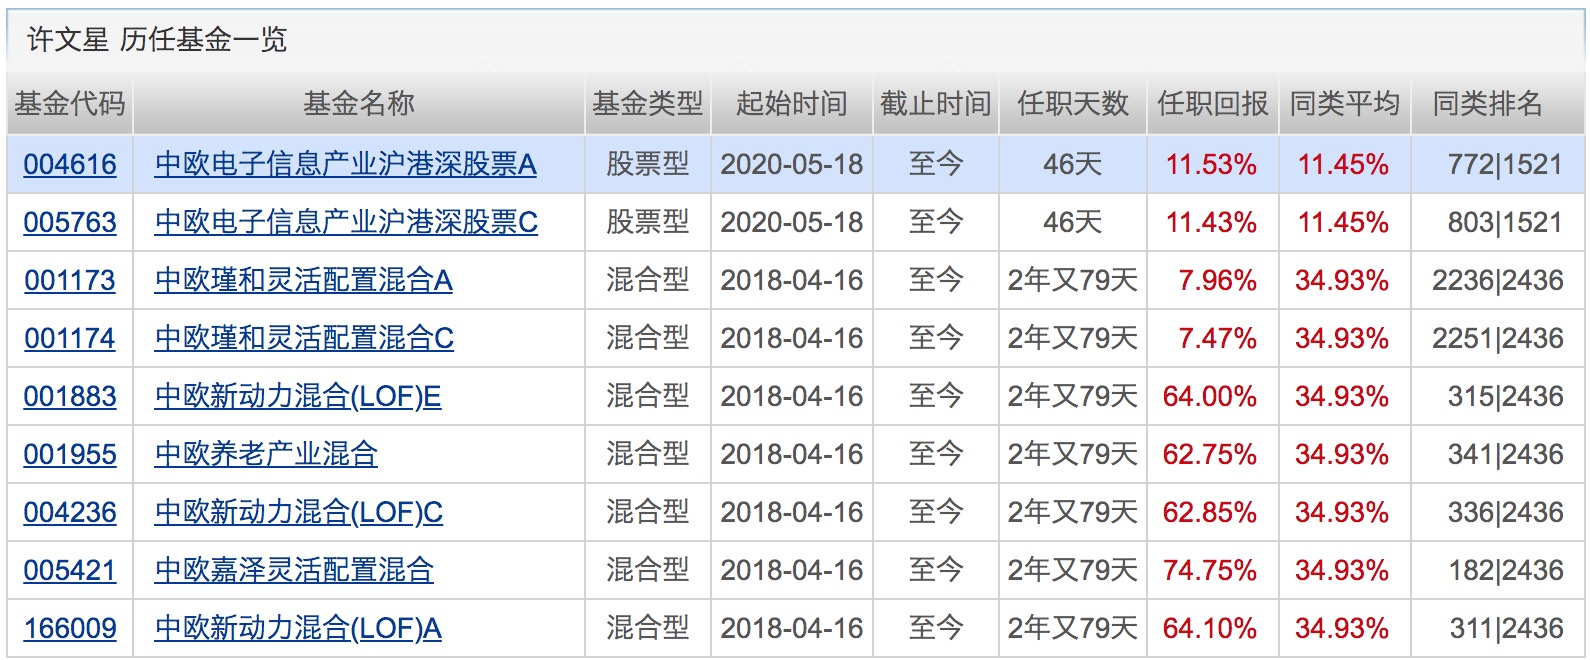Image resolution: width=1590 pixels, height=660 pixels.
Task: Open fund code link 004616
Action: click(70, 164)
